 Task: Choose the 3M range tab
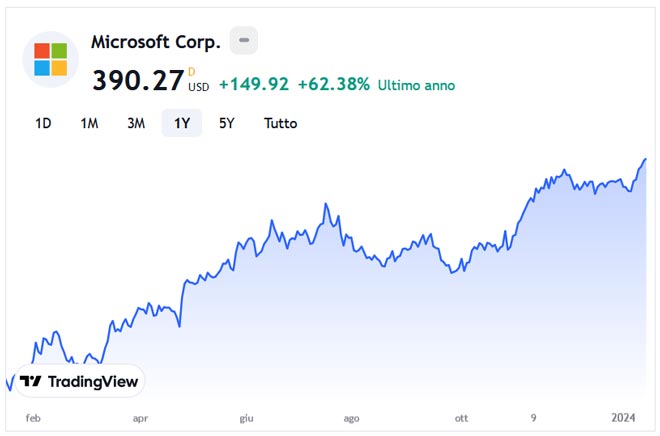136,123
